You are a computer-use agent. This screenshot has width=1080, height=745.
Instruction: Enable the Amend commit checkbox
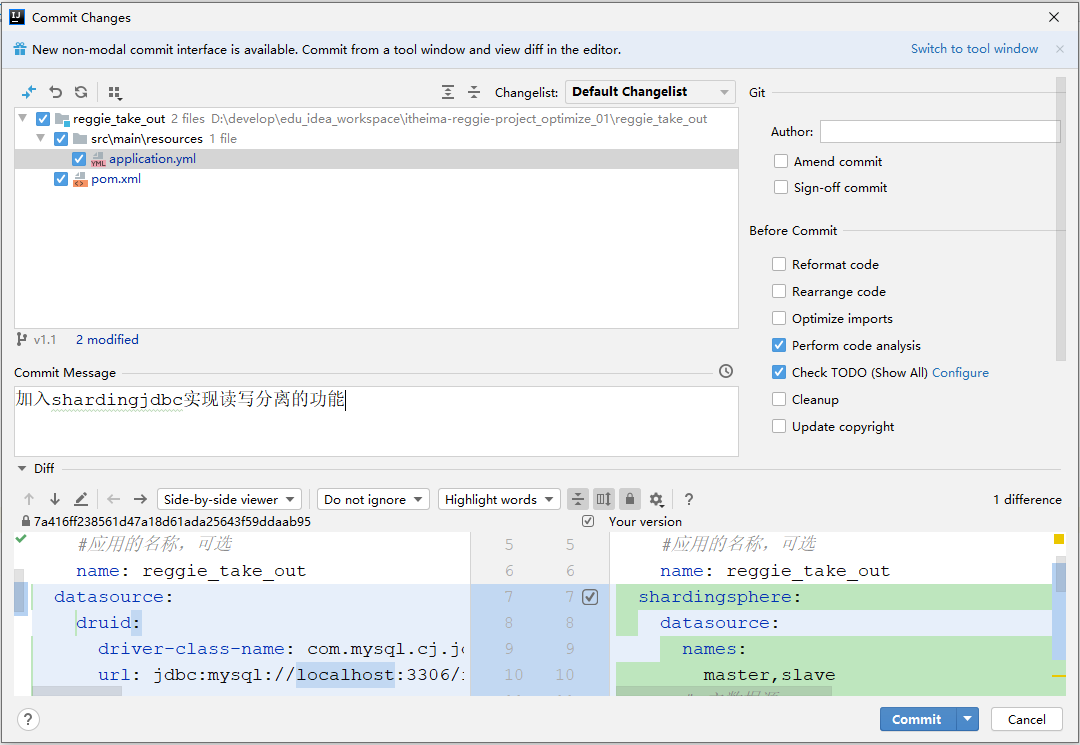click(x=780, y=161)
